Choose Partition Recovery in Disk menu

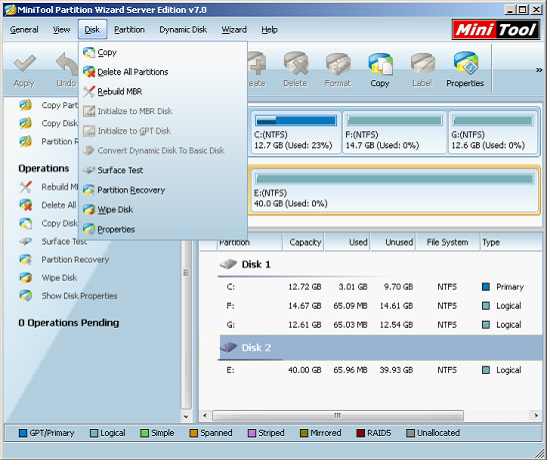[163, 190]
